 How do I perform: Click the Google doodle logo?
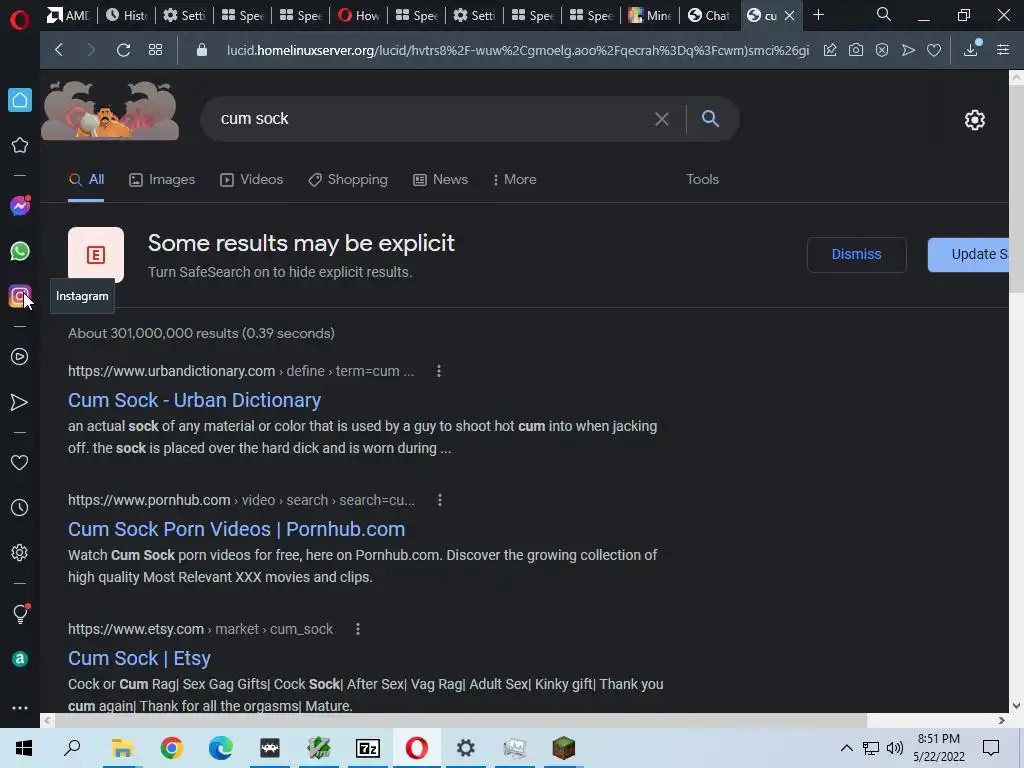[110, 111]
